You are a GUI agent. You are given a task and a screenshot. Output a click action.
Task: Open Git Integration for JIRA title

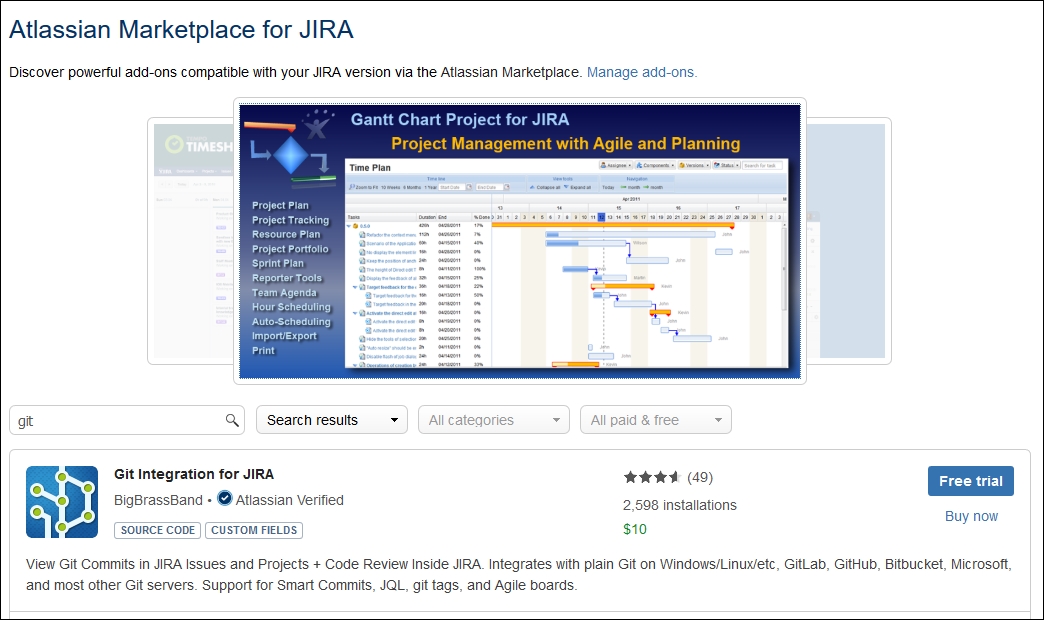click(194, 474)
